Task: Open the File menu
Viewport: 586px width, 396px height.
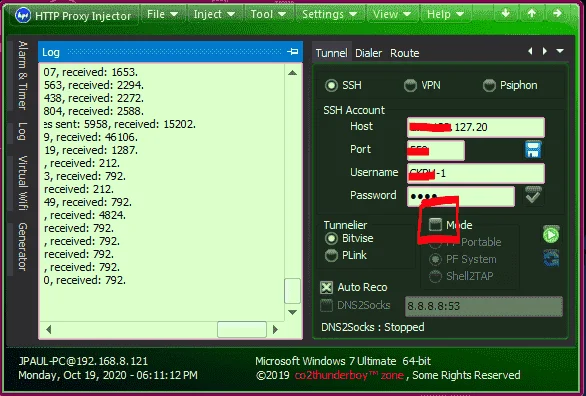Action: [162, 14]
